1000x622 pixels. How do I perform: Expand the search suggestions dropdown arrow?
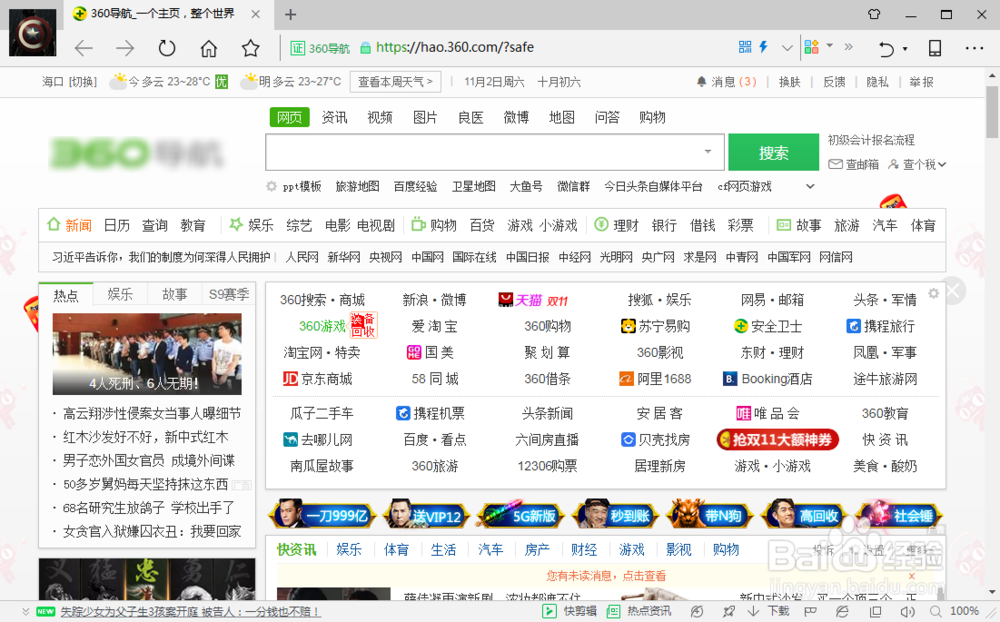[x=708, y=151]
